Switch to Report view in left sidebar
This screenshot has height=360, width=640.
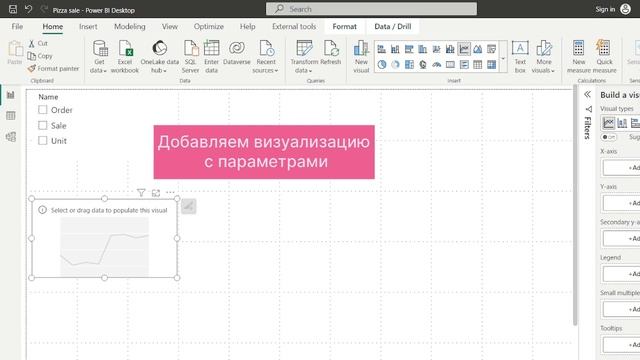click(11, 95)
